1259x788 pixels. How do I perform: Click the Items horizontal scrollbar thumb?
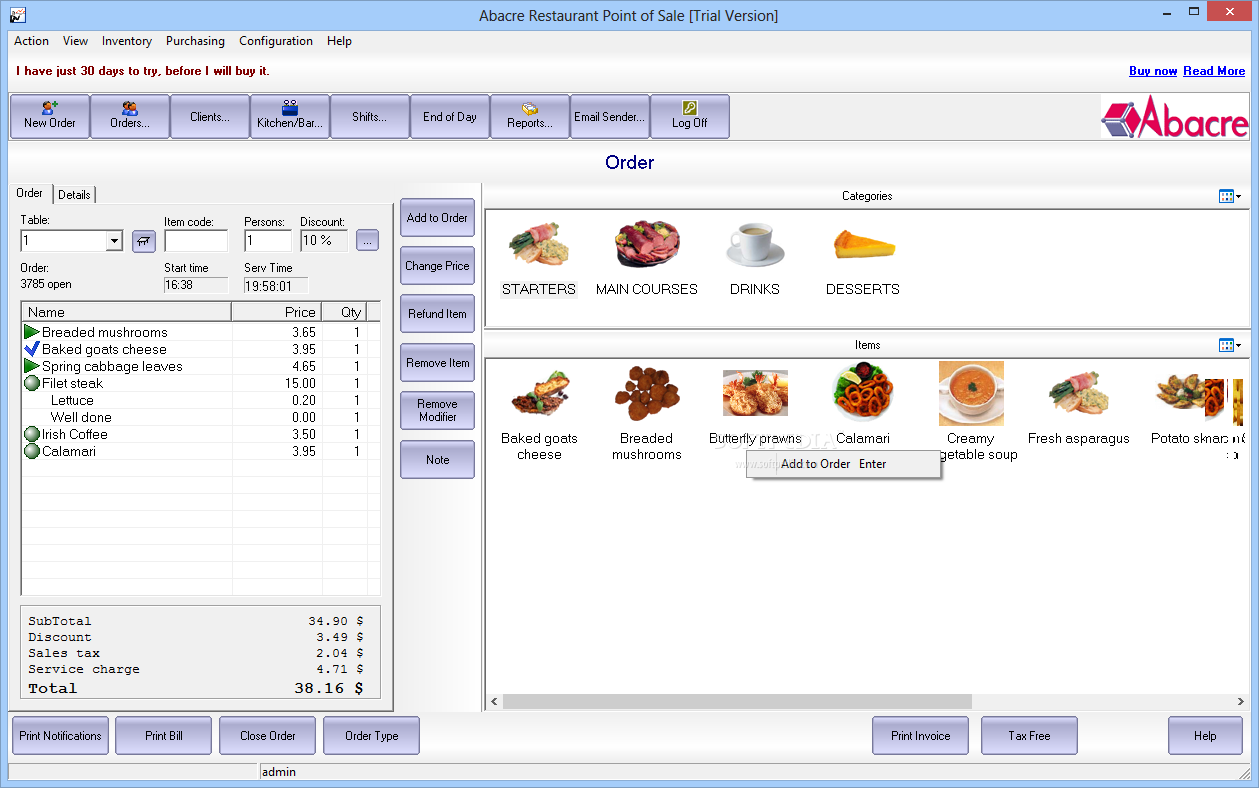[737, 702]
